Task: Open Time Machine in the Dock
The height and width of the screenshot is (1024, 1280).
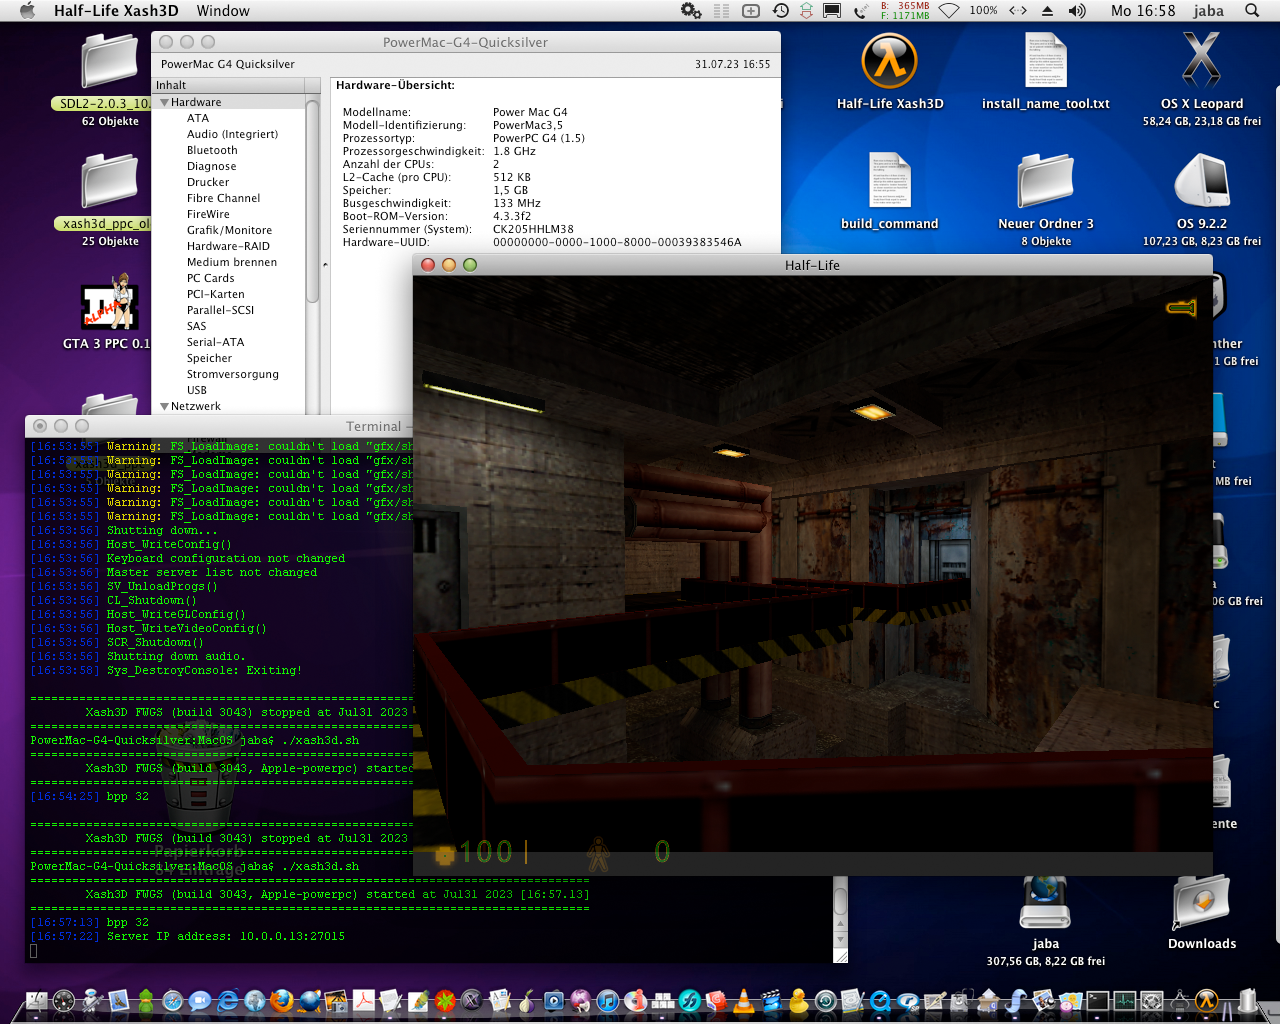Action: (826, 1001)
